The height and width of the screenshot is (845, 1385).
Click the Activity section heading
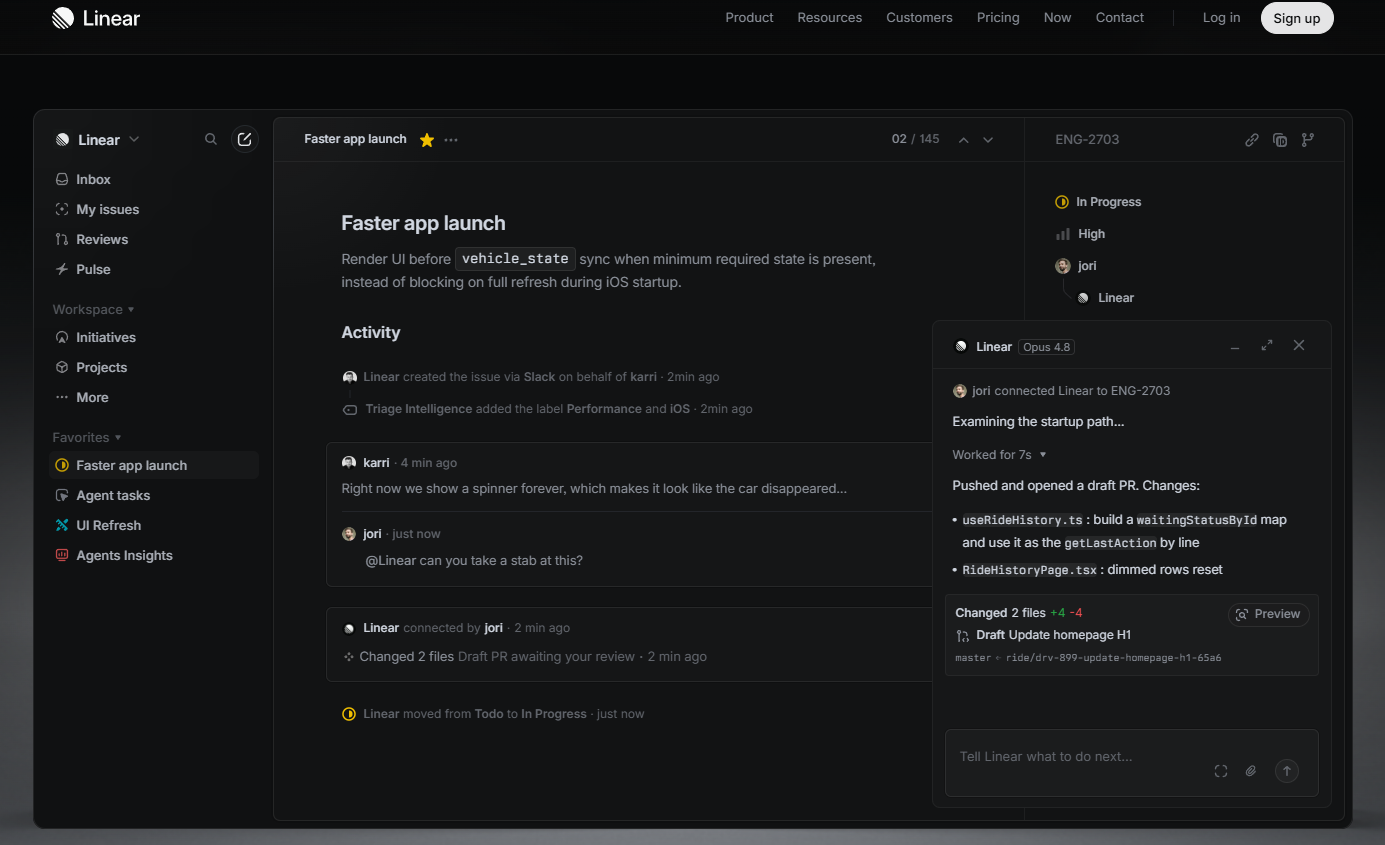(370, 332)
